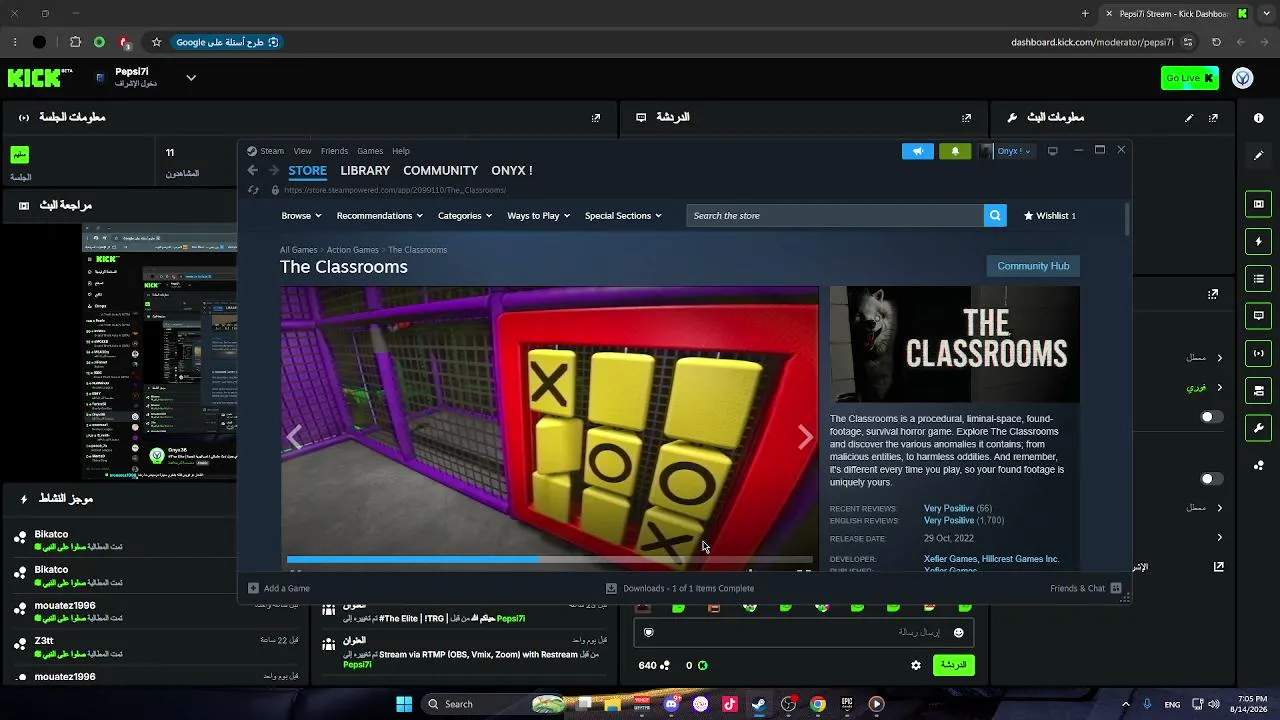The image size is (1280, 720).
Task: Click the Windows Start button
Action: point(404,704)
